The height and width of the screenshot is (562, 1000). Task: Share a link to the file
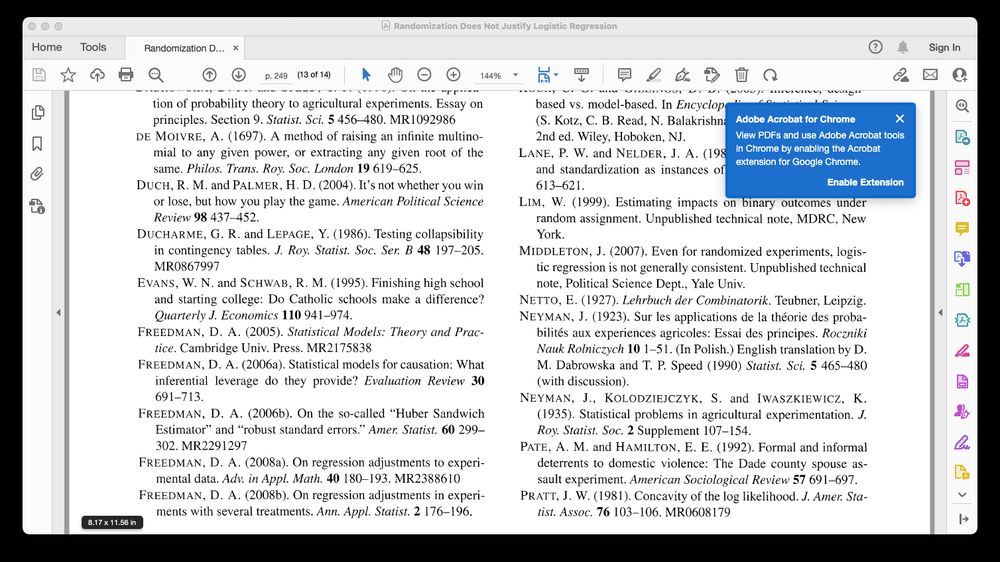(901, 75)
